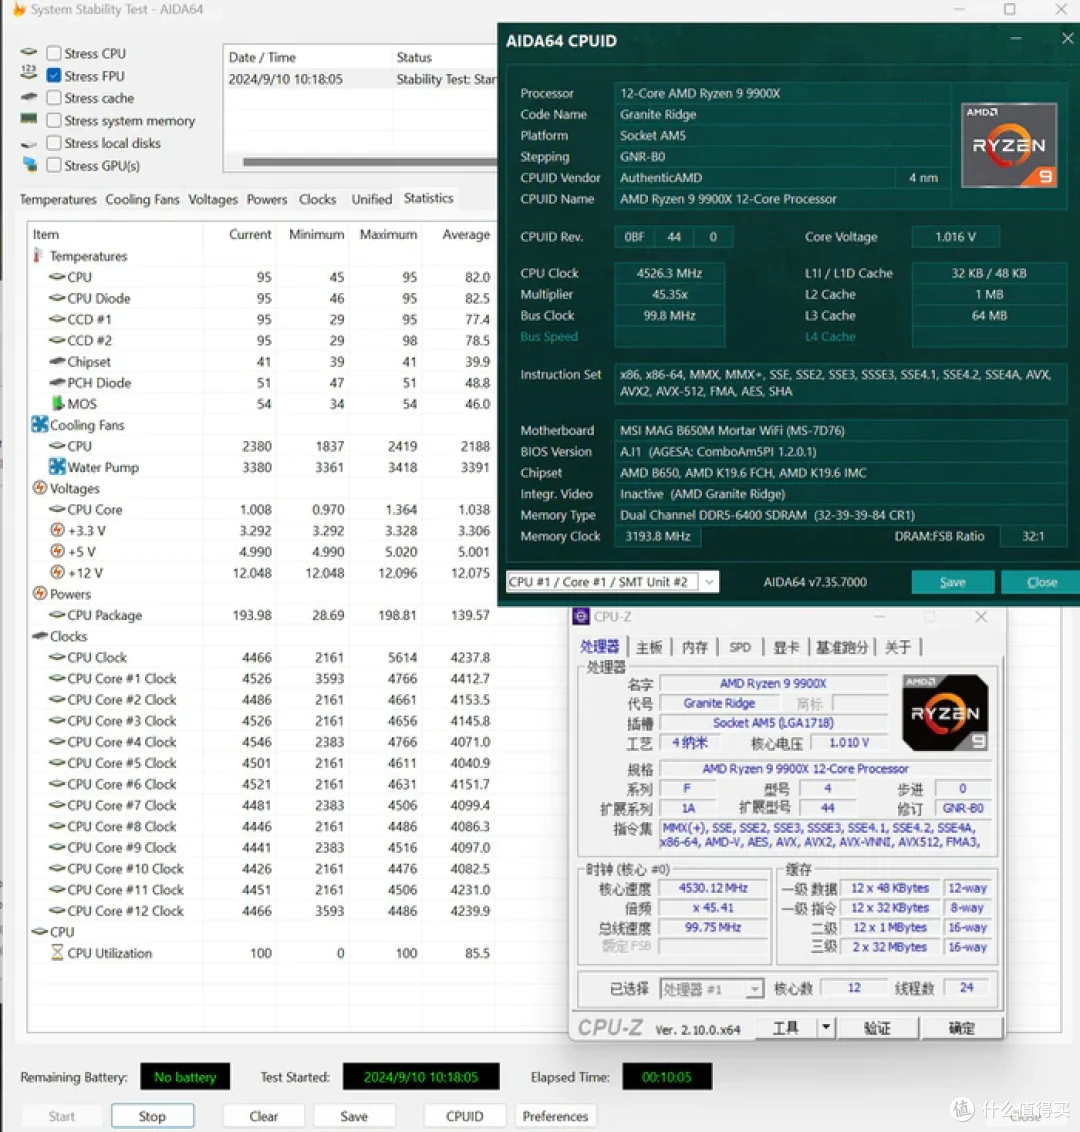1080x1132 pixels.
Task: Click the Stress local disks icon
Action: click(29, 144)
